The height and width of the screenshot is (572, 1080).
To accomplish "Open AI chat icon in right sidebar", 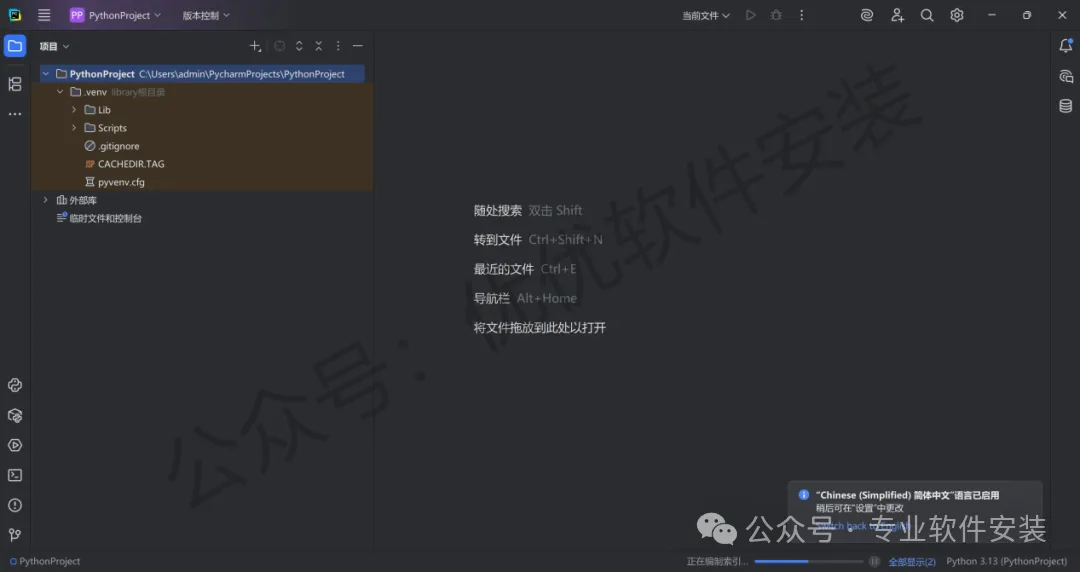I will click(1066, 76).
